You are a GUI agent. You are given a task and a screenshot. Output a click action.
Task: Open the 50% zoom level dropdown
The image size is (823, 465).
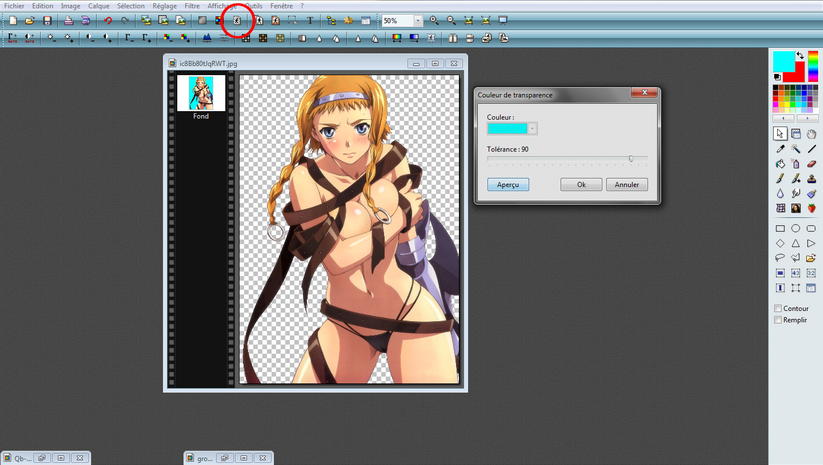coord(418,20)
